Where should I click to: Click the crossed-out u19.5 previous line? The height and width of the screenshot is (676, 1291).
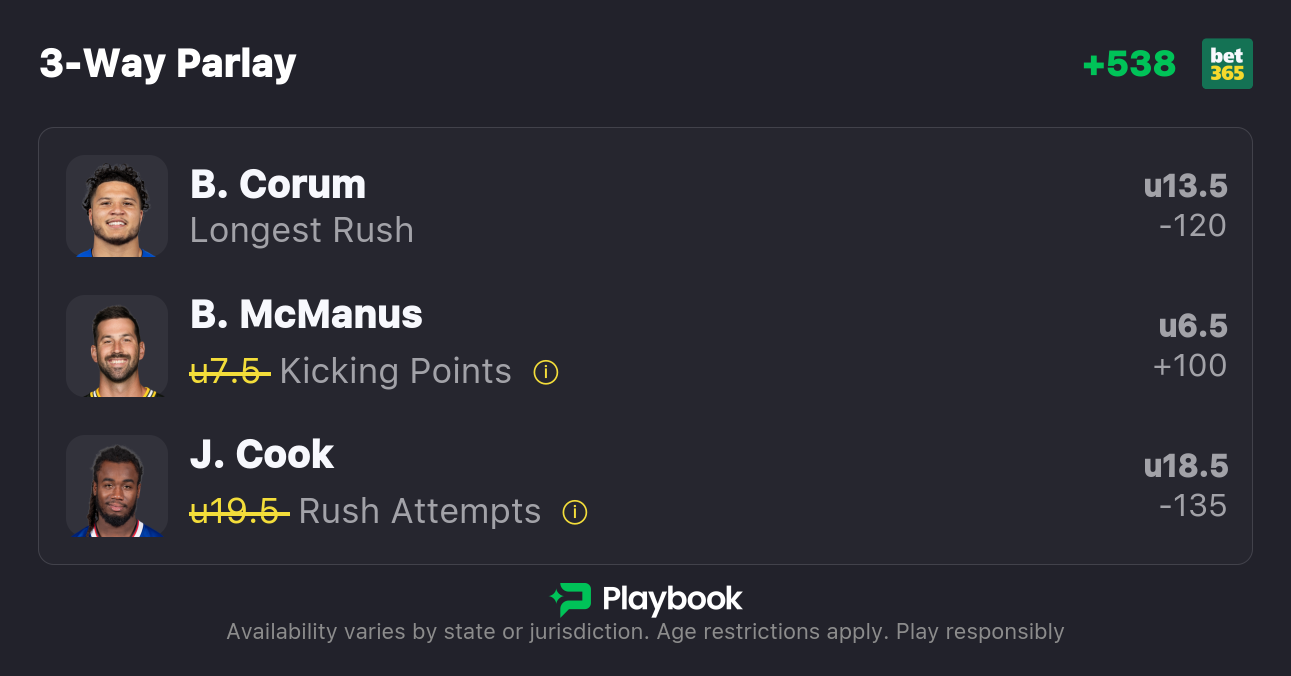(x=239, y=512)
